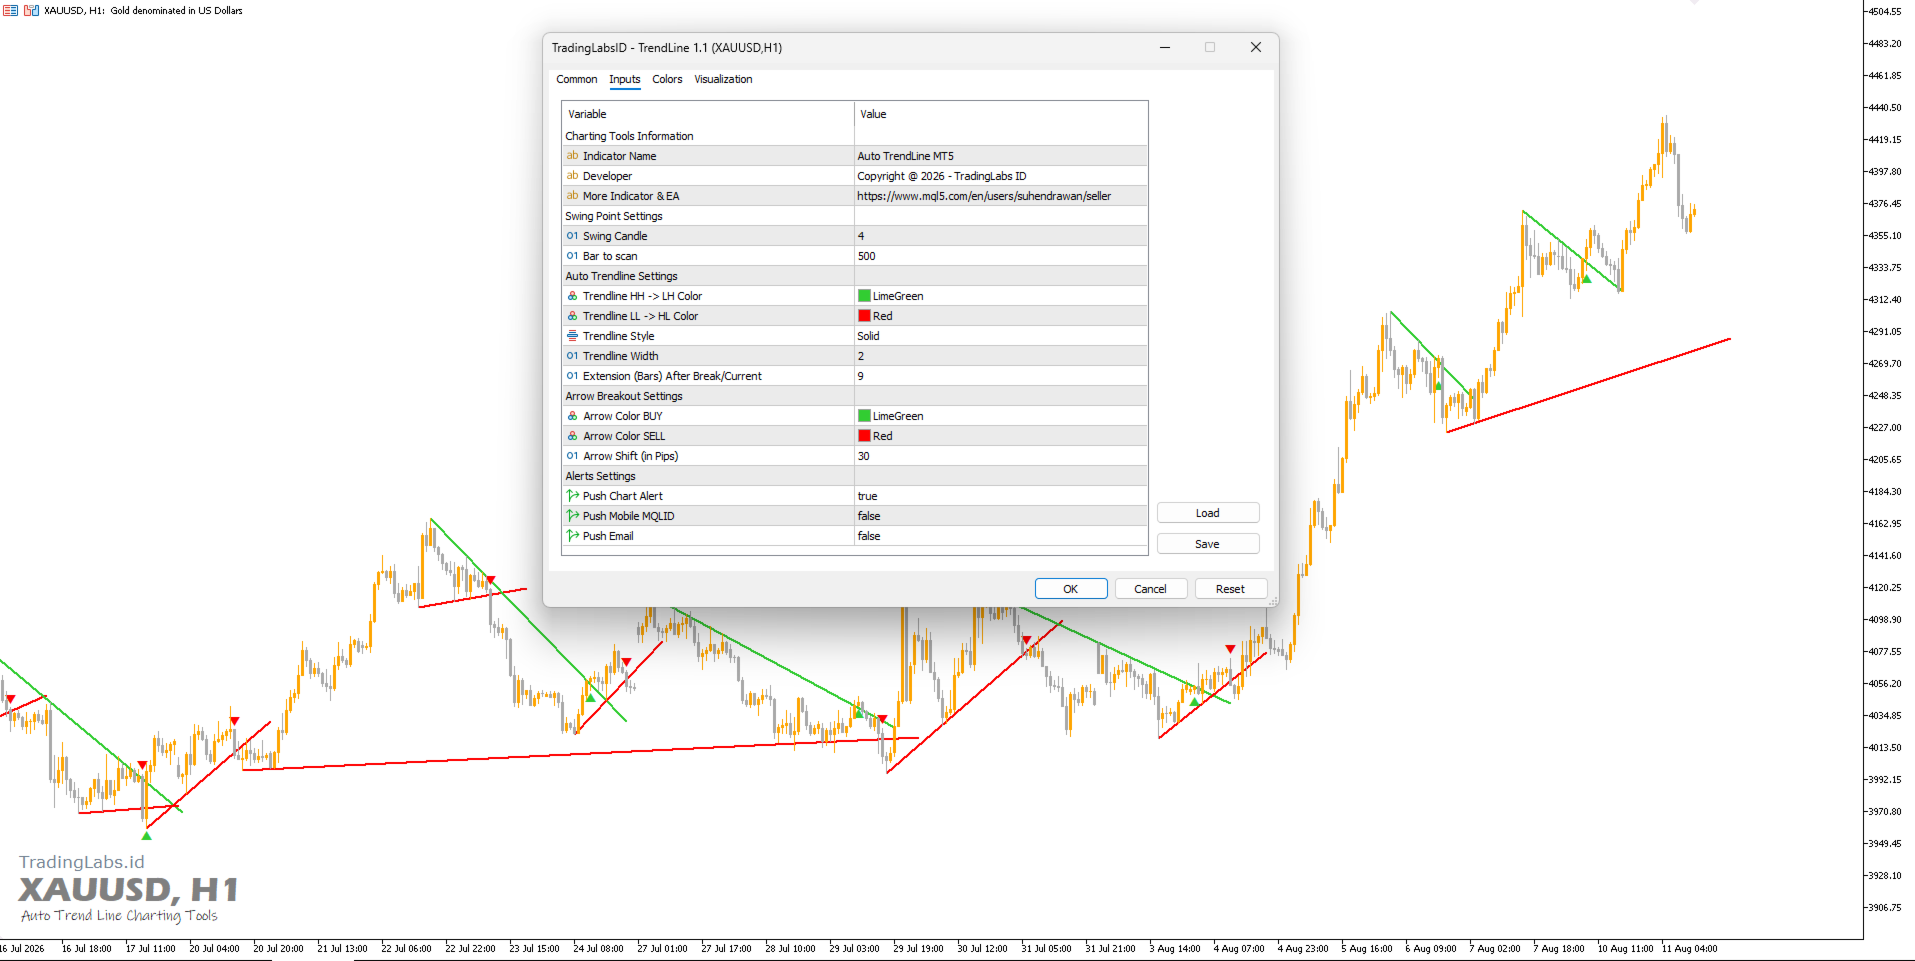
Task: Click the Load button
Action: point(1208,513)
